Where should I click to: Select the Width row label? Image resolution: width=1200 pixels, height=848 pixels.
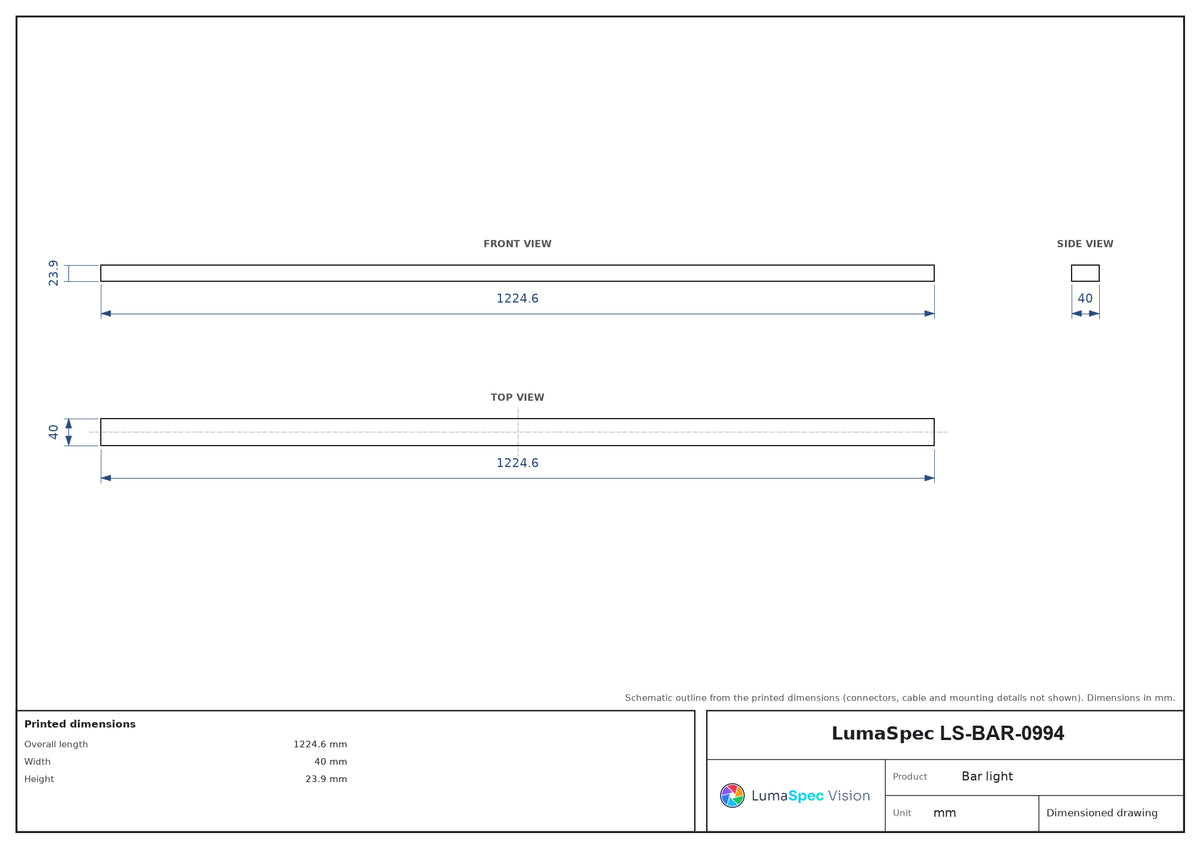click(37, 762)
